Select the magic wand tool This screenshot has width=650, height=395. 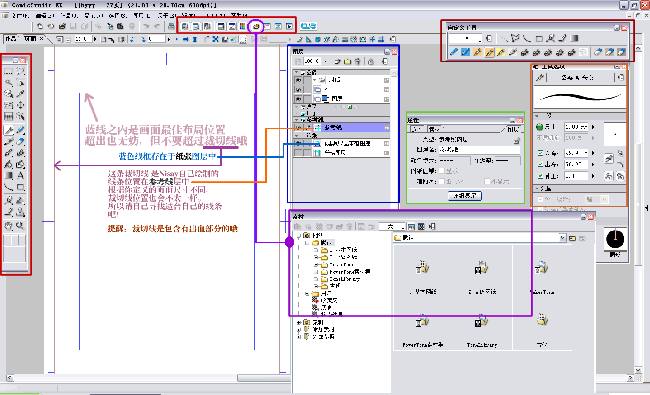click(8, 82)
